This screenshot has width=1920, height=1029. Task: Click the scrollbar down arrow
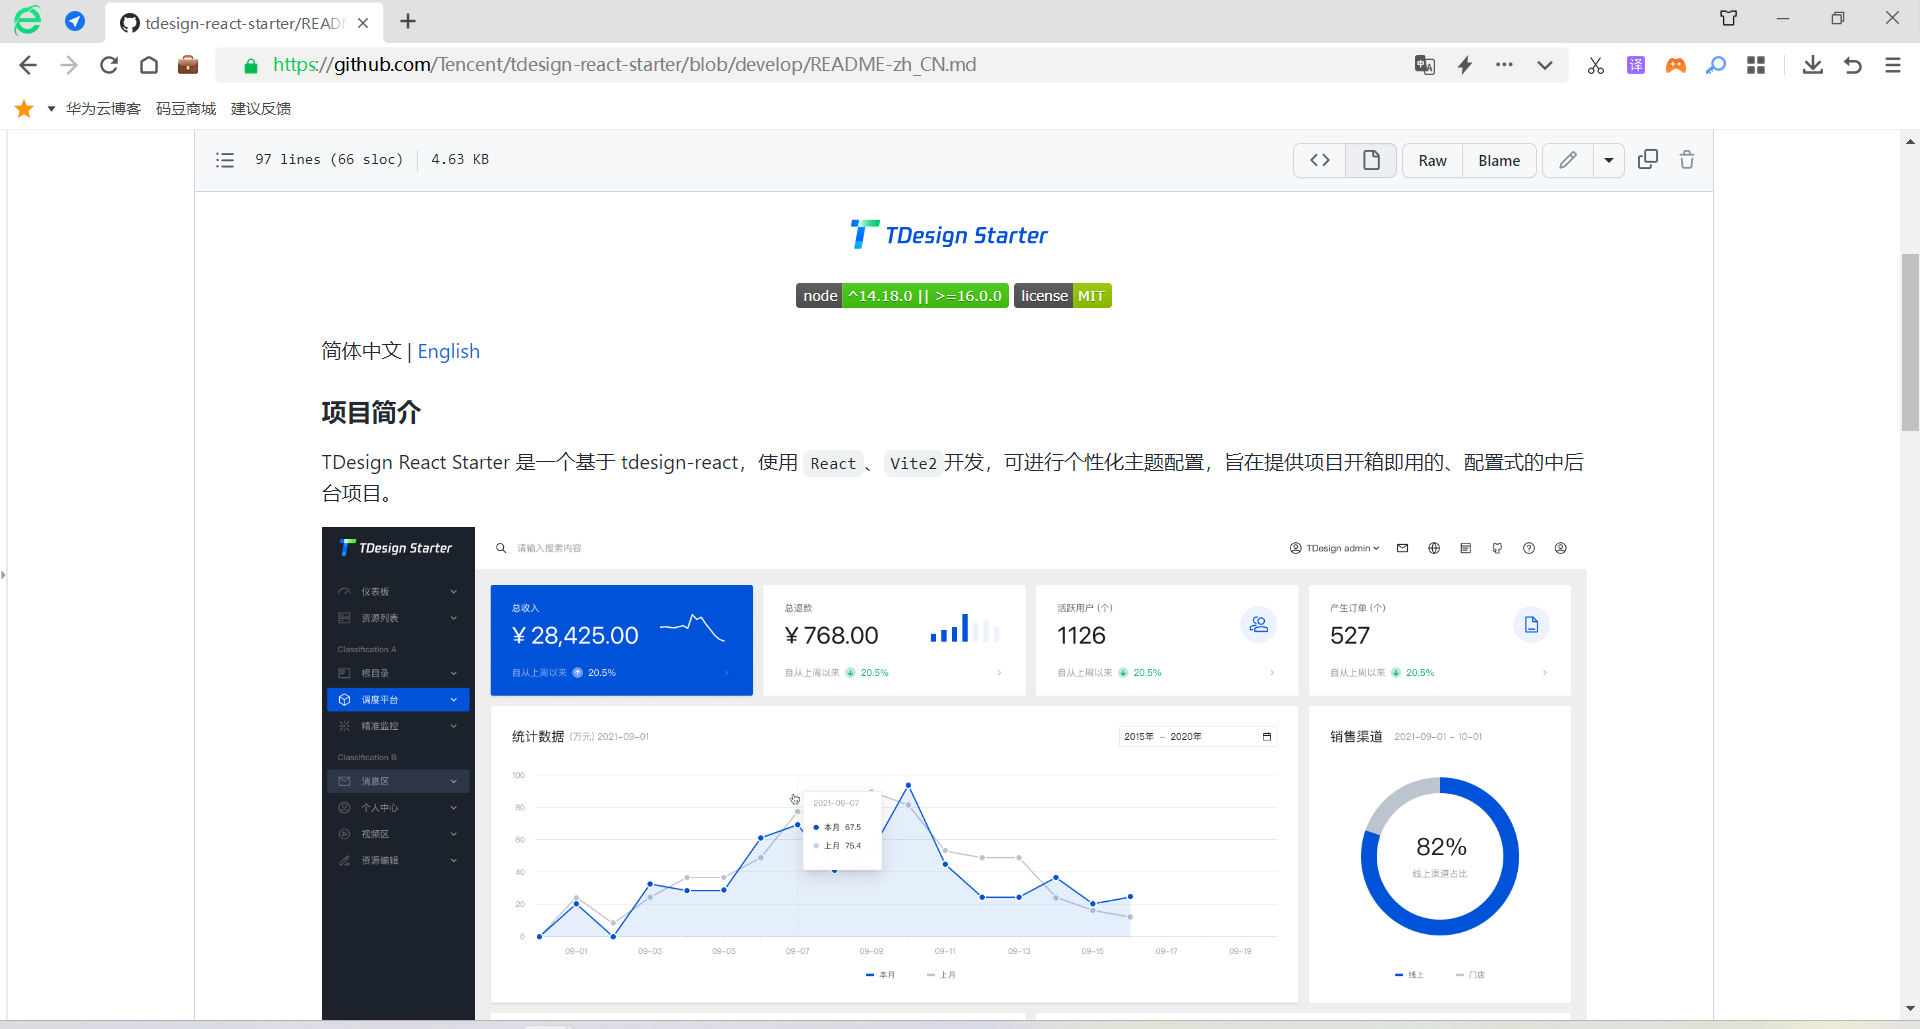[1910, 1009]
